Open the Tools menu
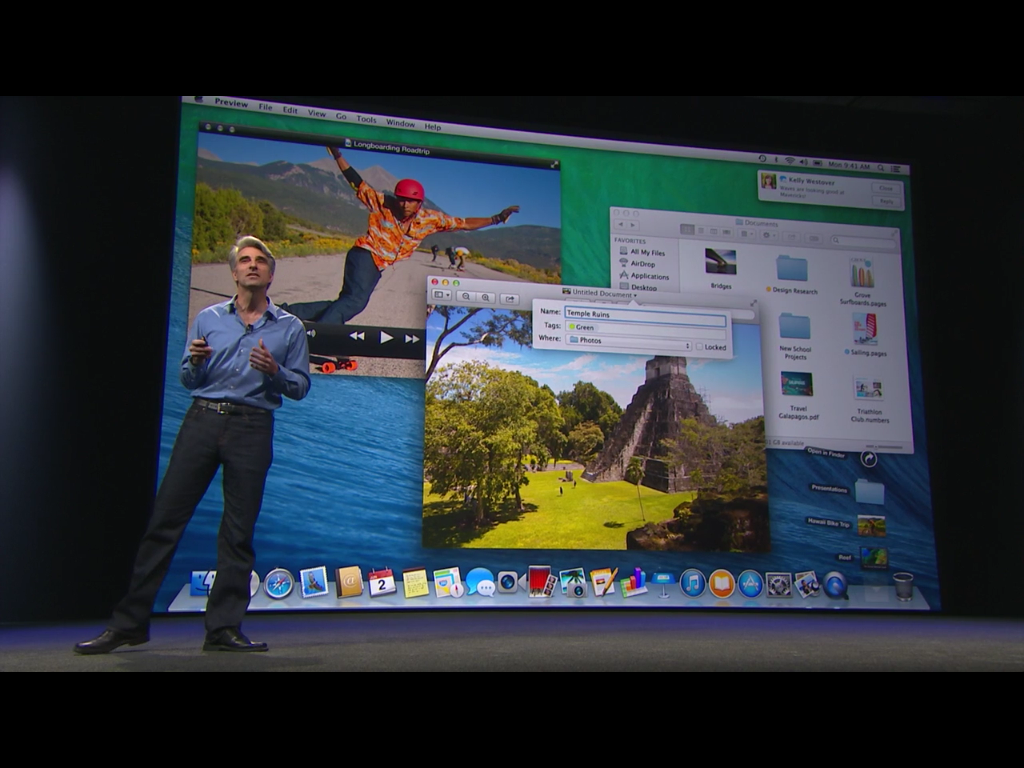 point(366,119)
